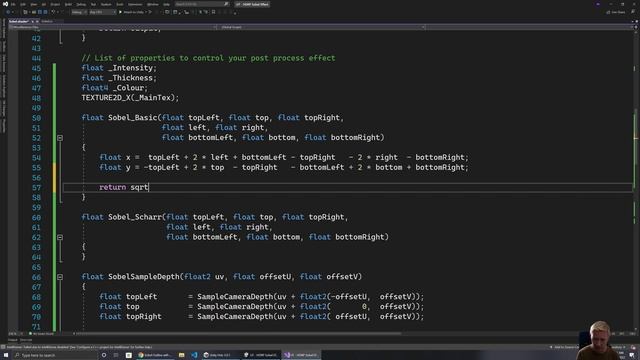Click the Visual Studio search box

[202, 4]
